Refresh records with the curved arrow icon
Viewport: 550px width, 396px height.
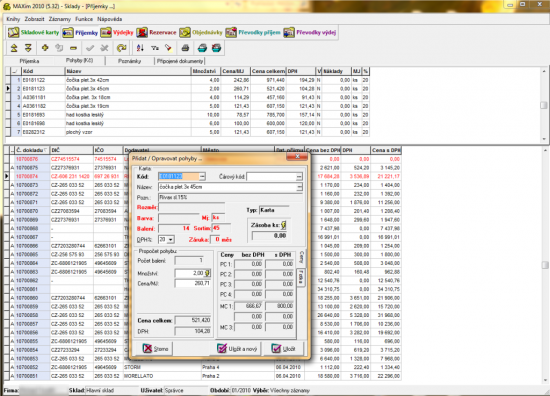[121, 48]
